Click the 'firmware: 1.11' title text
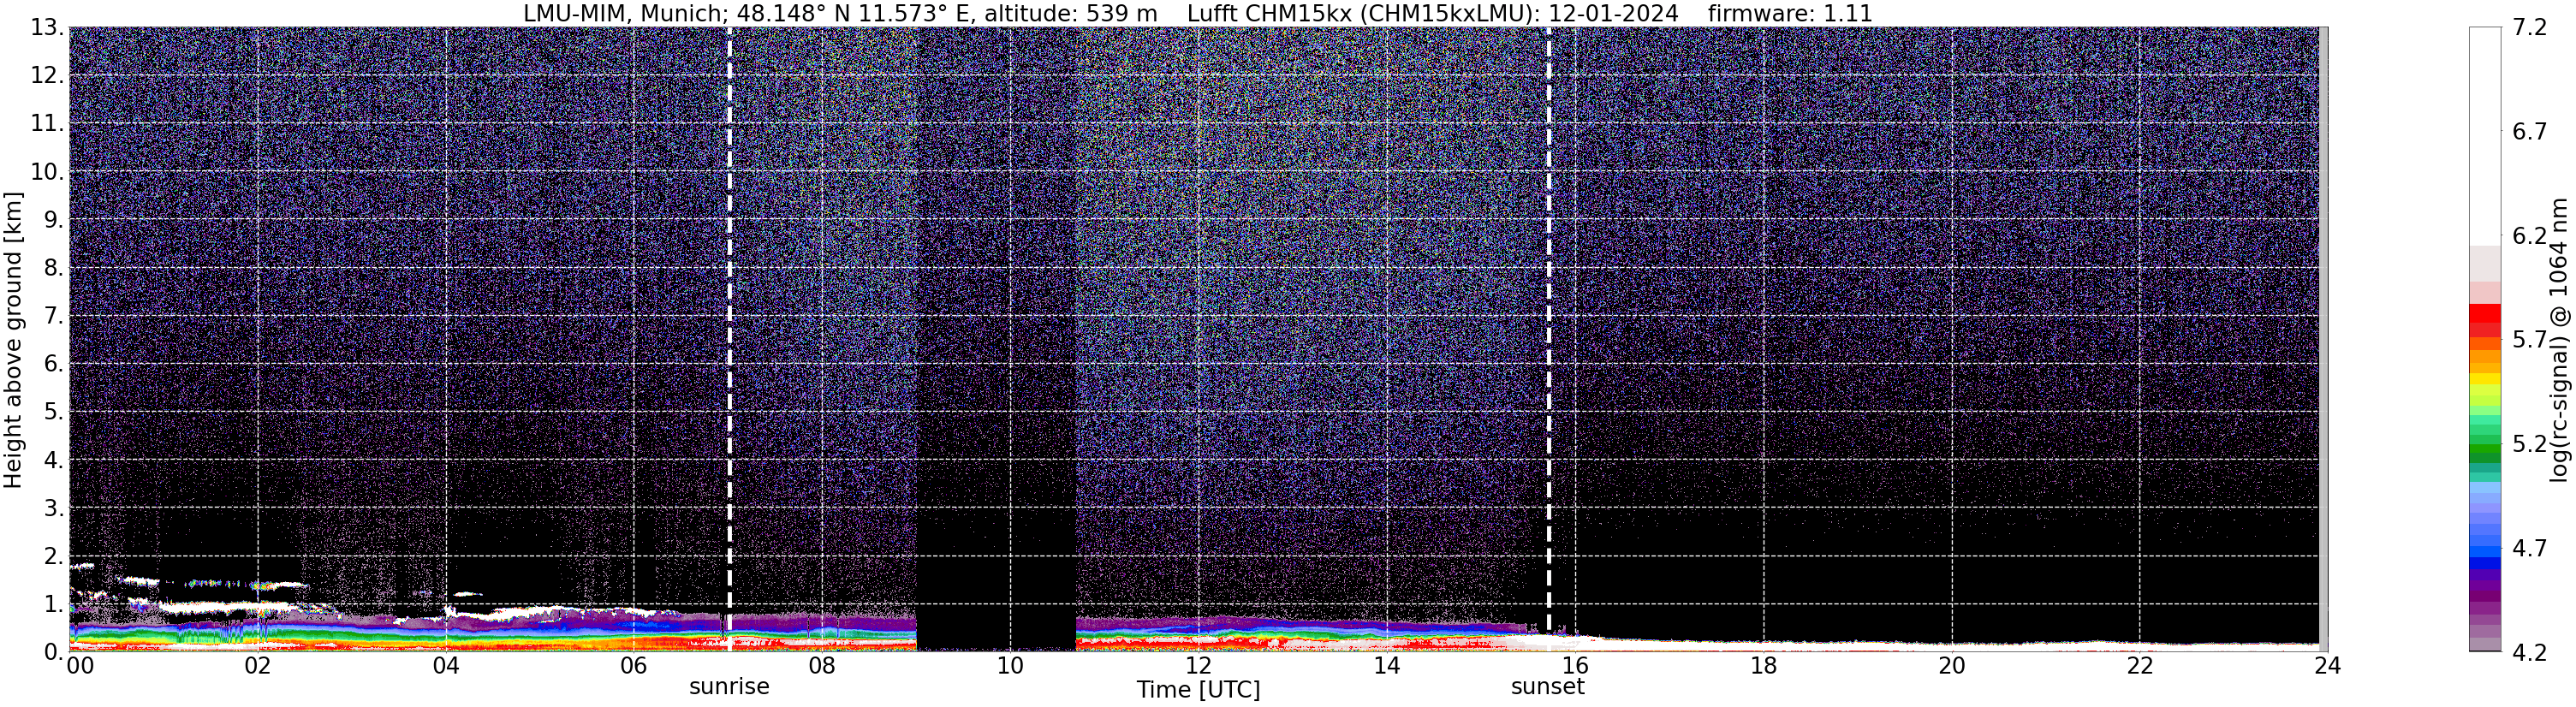2576x707 pixels. [1790, 14]
